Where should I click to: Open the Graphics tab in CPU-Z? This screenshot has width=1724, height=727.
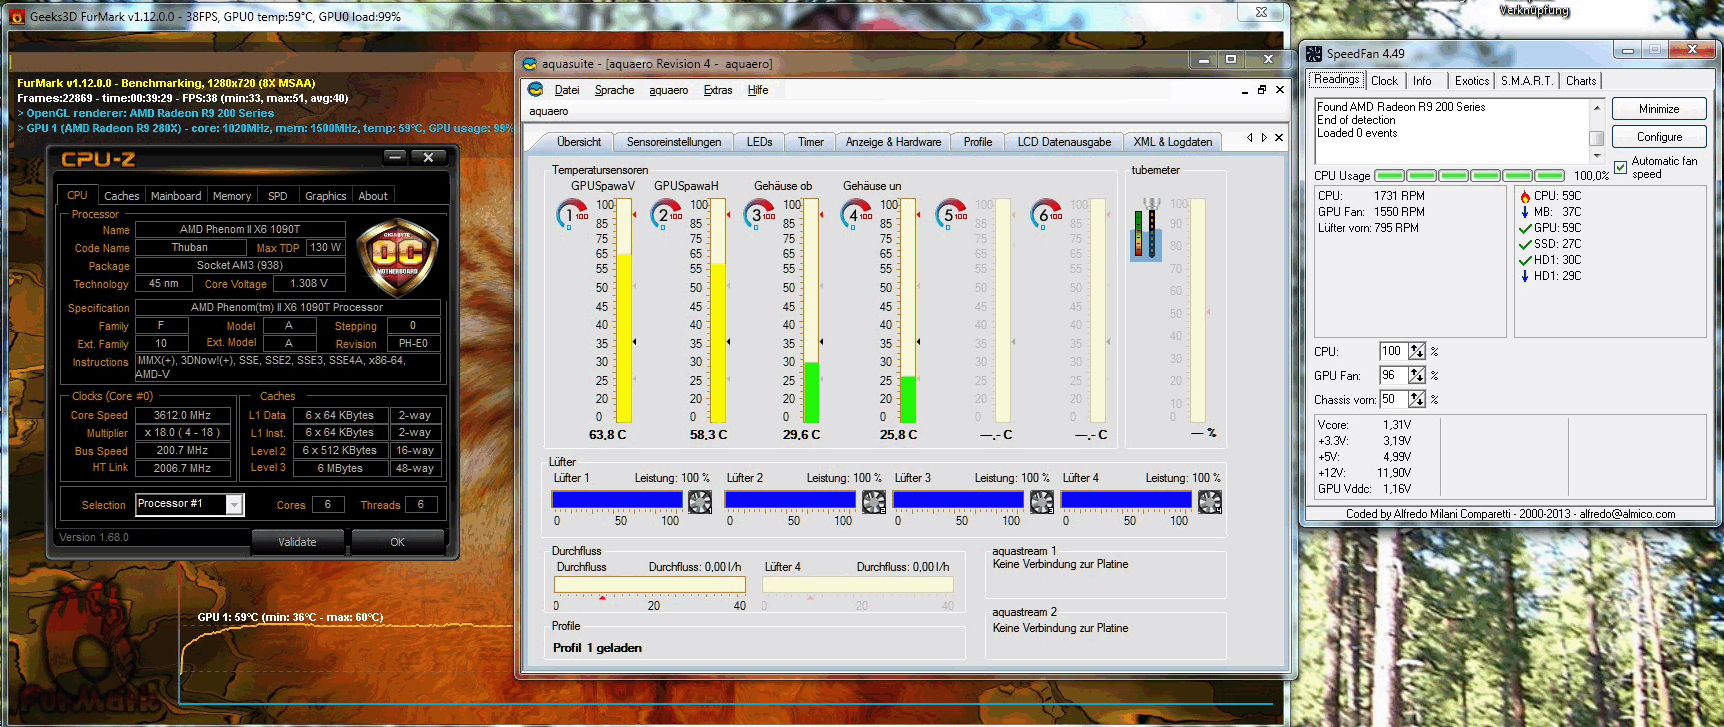tap(326, 196)
